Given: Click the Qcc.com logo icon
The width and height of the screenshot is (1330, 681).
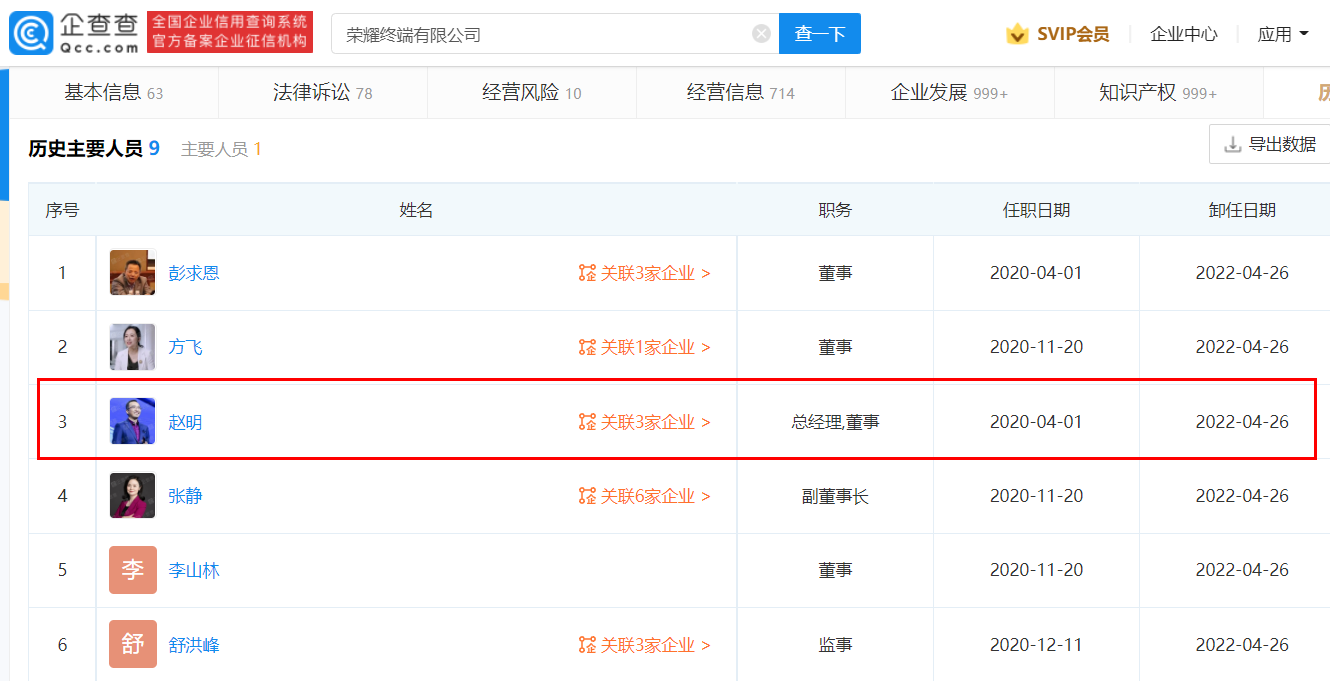Looking at the screenshot, I should click(x=31, y=33).
